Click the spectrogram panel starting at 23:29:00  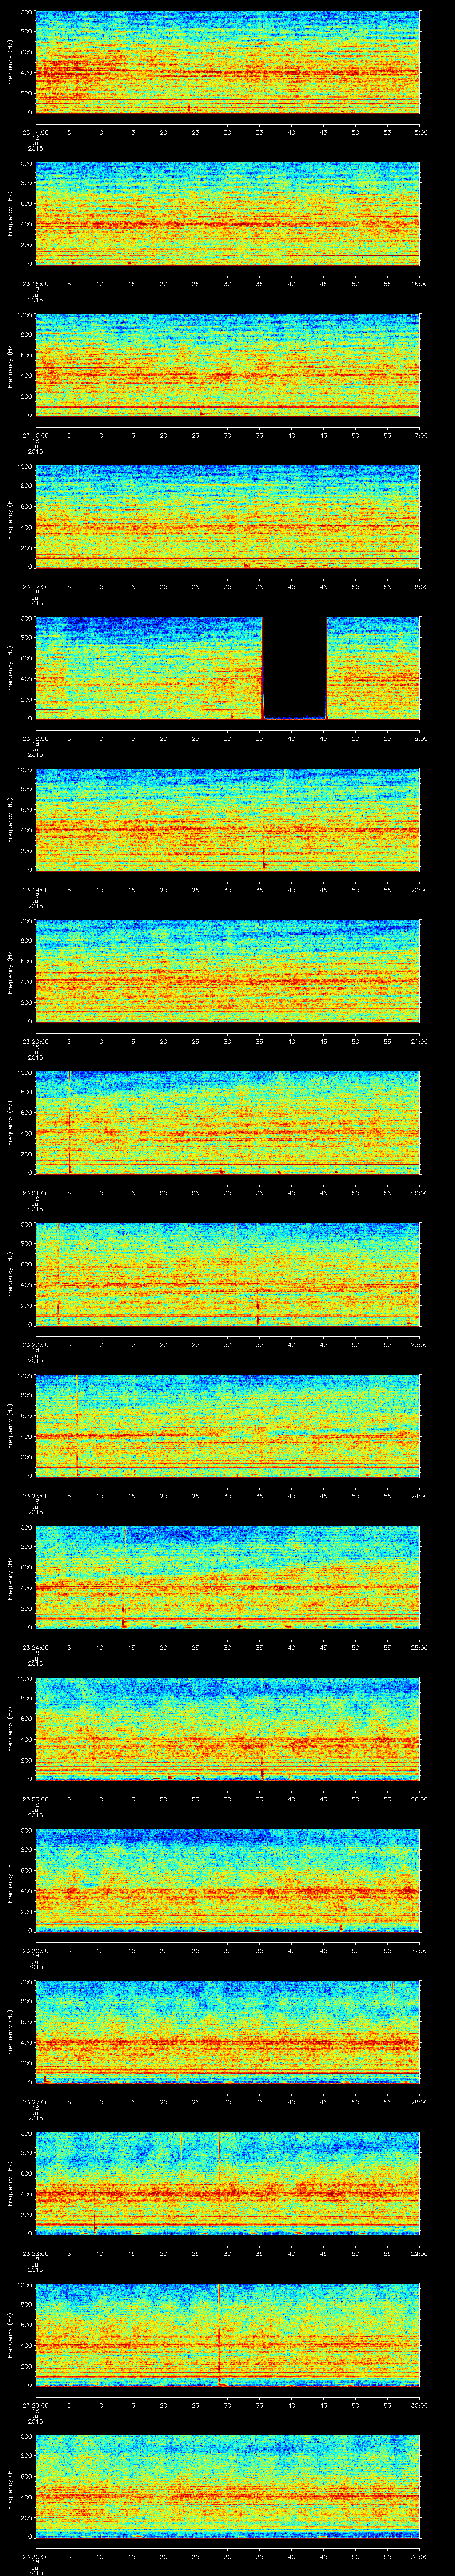click(227, 2336)
